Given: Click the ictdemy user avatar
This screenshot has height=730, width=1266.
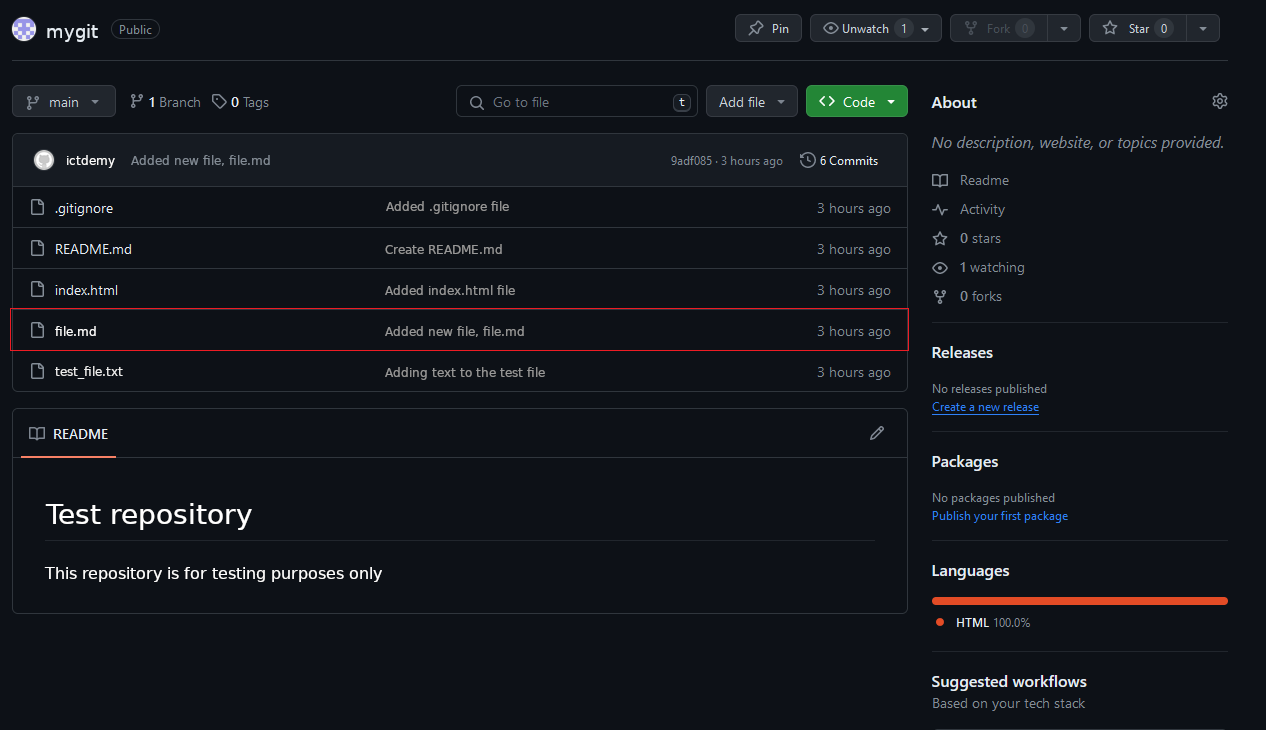Looking at the screenshot, I should (44, 160).
